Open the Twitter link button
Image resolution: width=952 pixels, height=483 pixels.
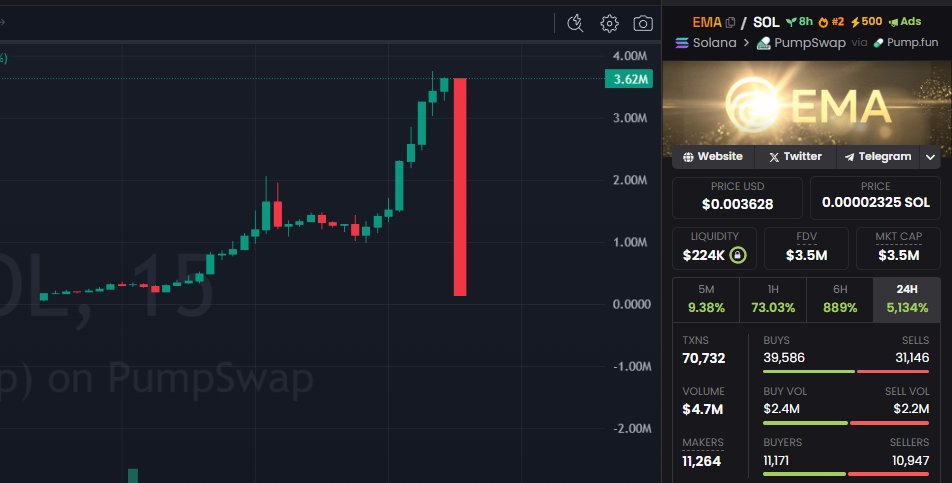[795, 157]
